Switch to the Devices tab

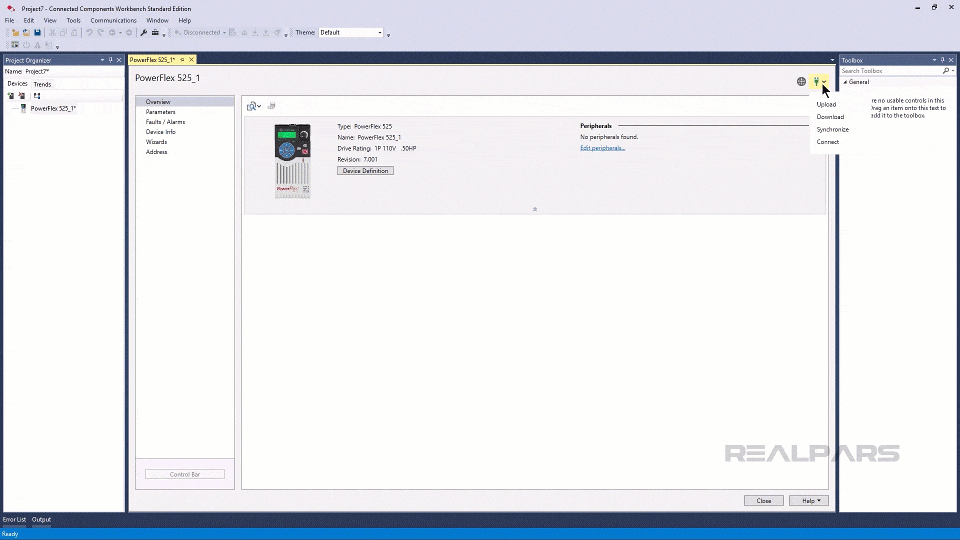(17, 84)
